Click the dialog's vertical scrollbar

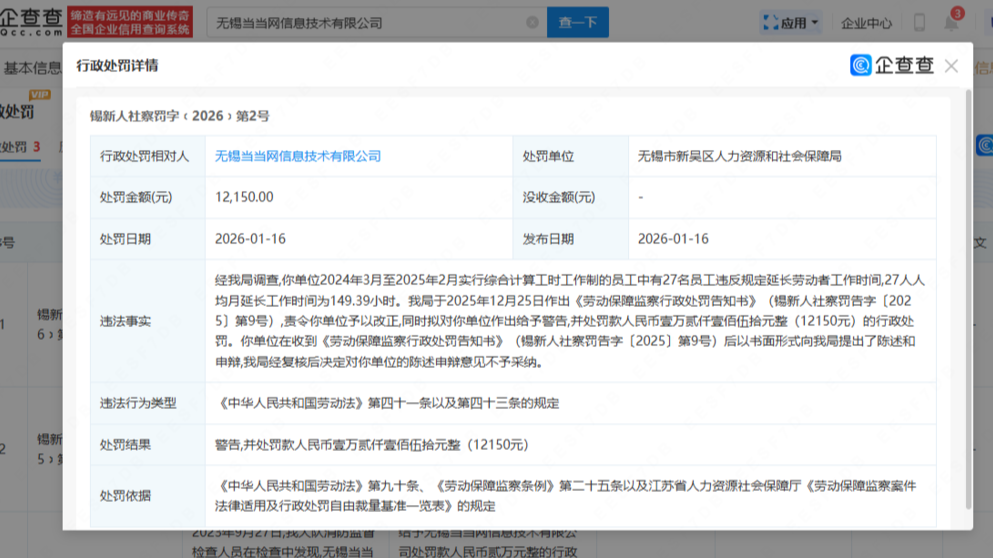tap(967, 300)
